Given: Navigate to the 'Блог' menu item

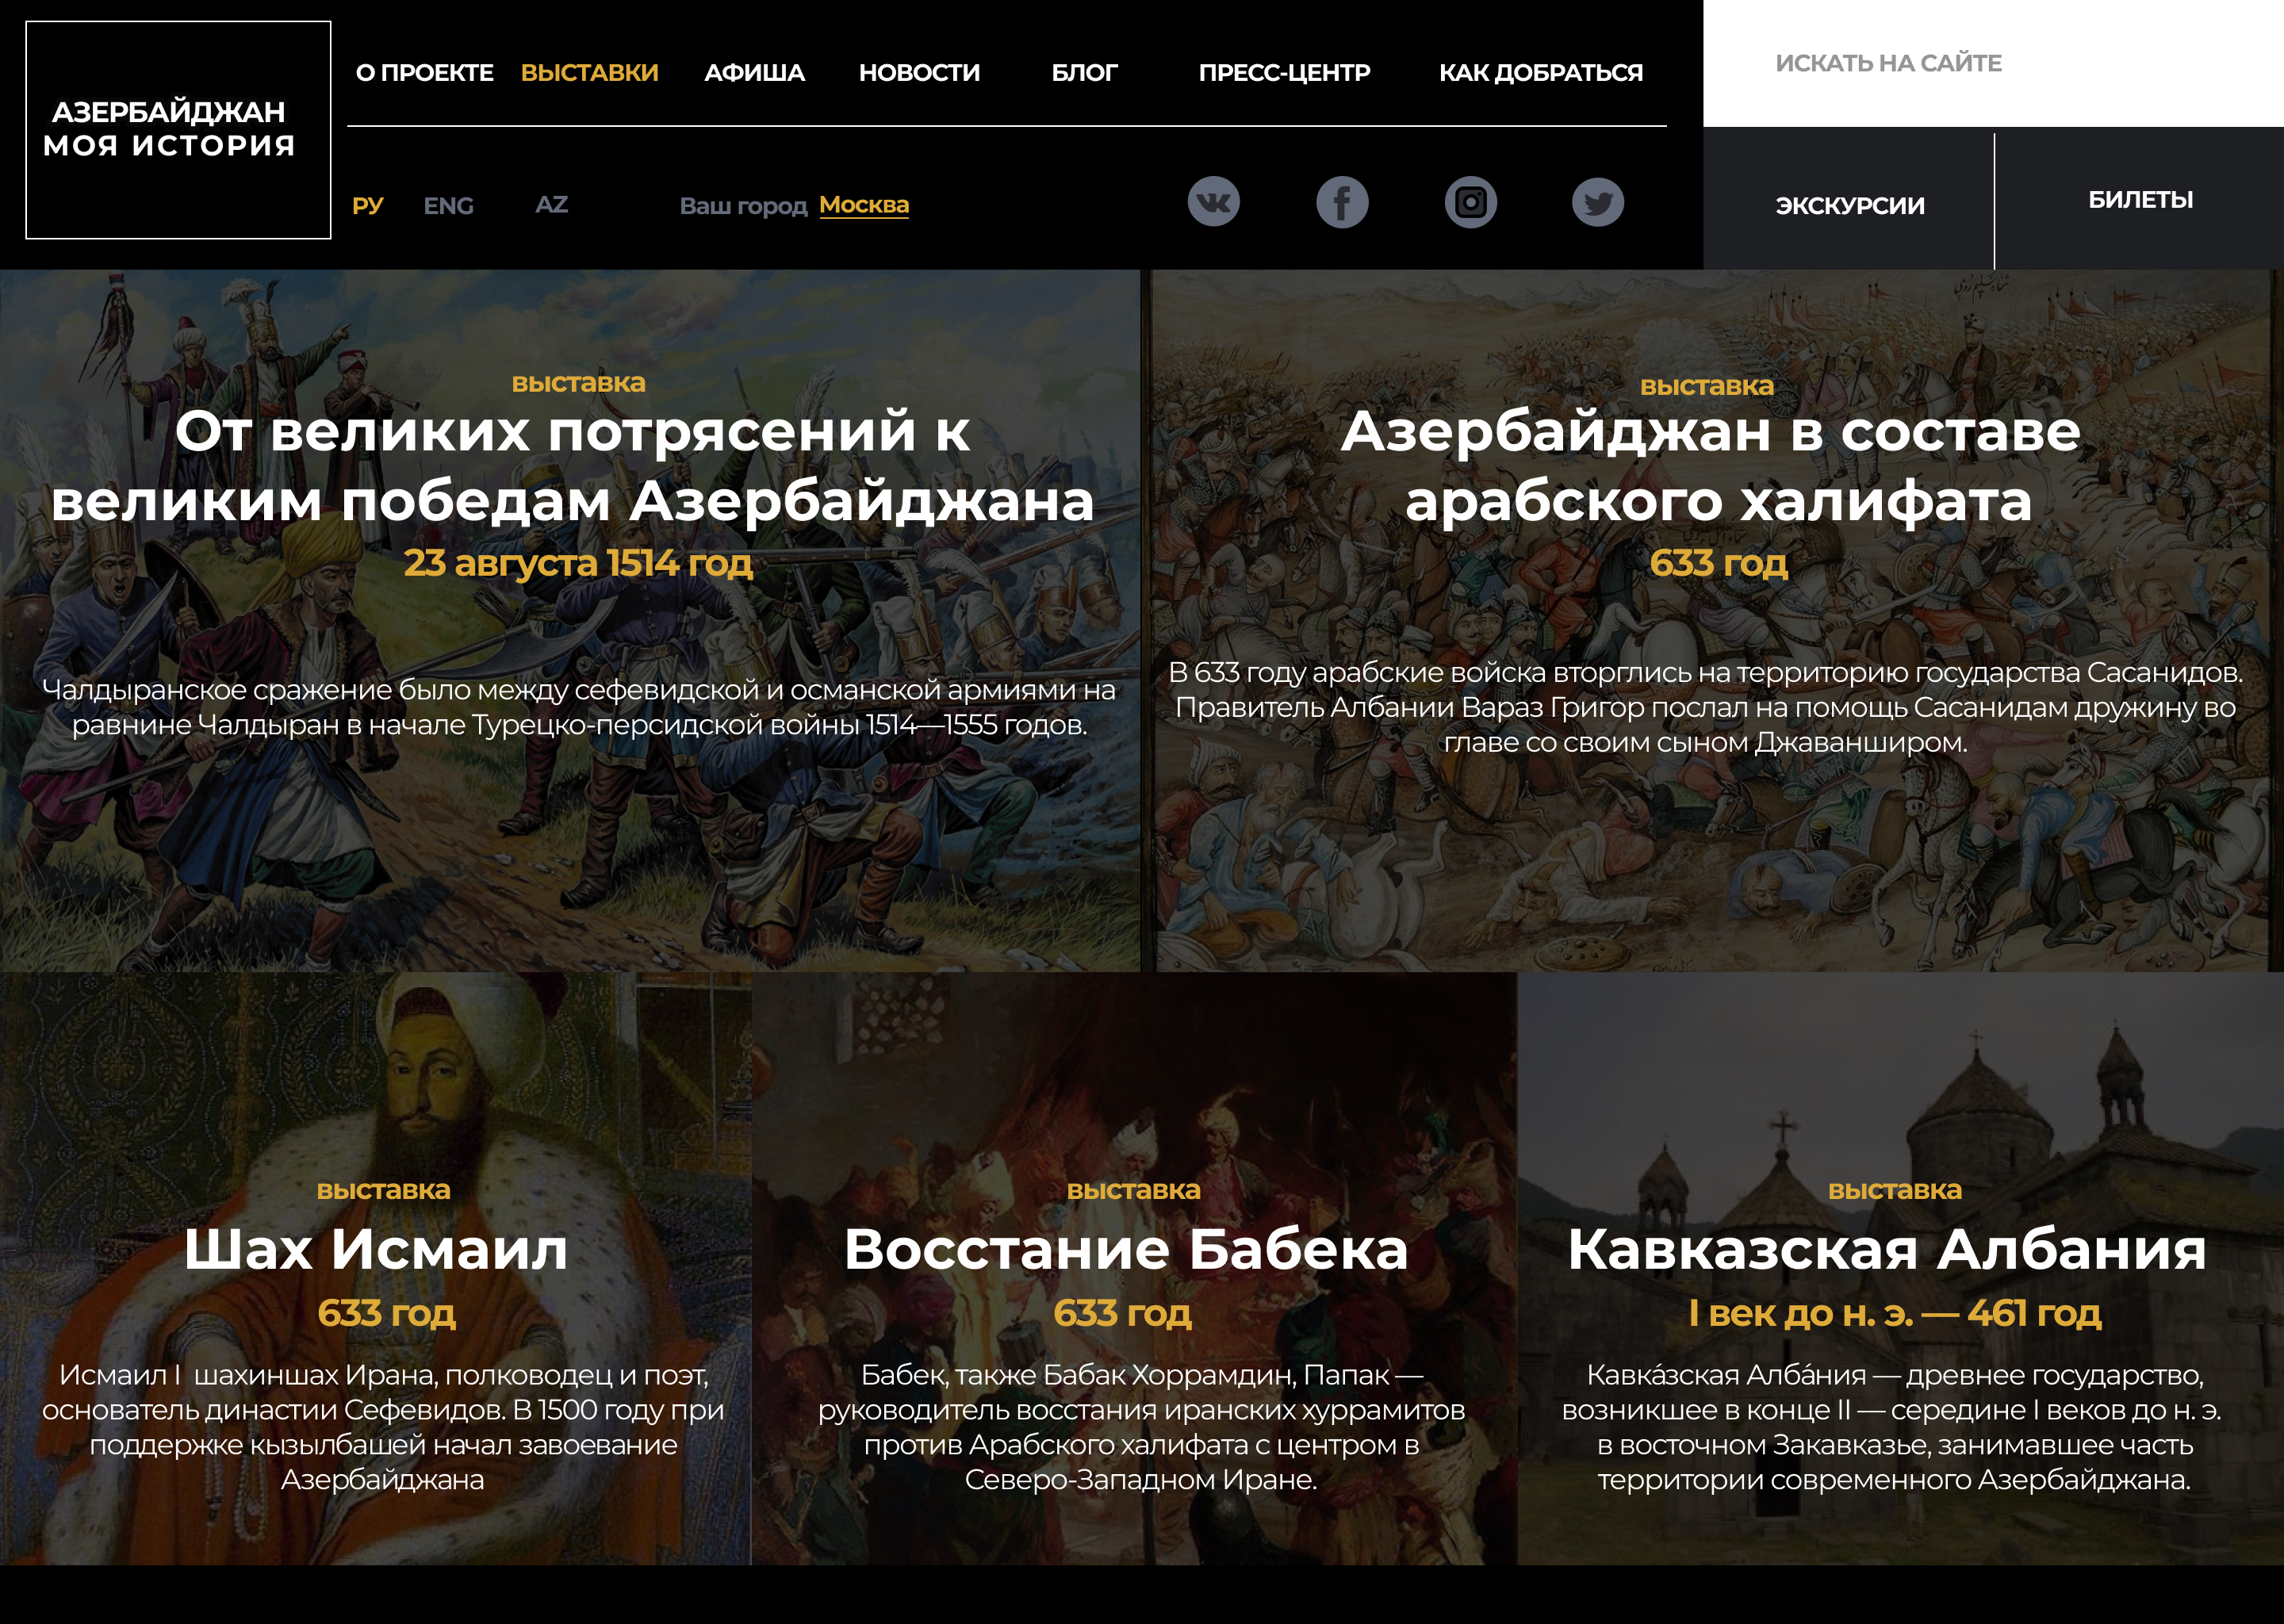Looking at the screenshot, I should tap(1084, 73).
